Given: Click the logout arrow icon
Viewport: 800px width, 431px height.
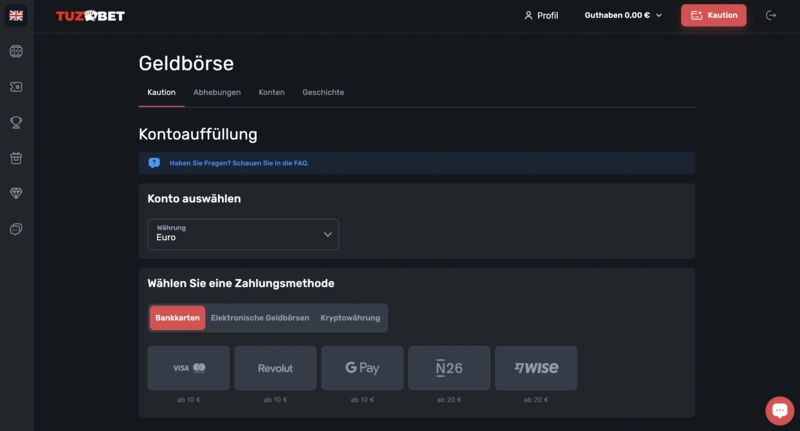Looking at the screenshot, I should tap(770, 16).
